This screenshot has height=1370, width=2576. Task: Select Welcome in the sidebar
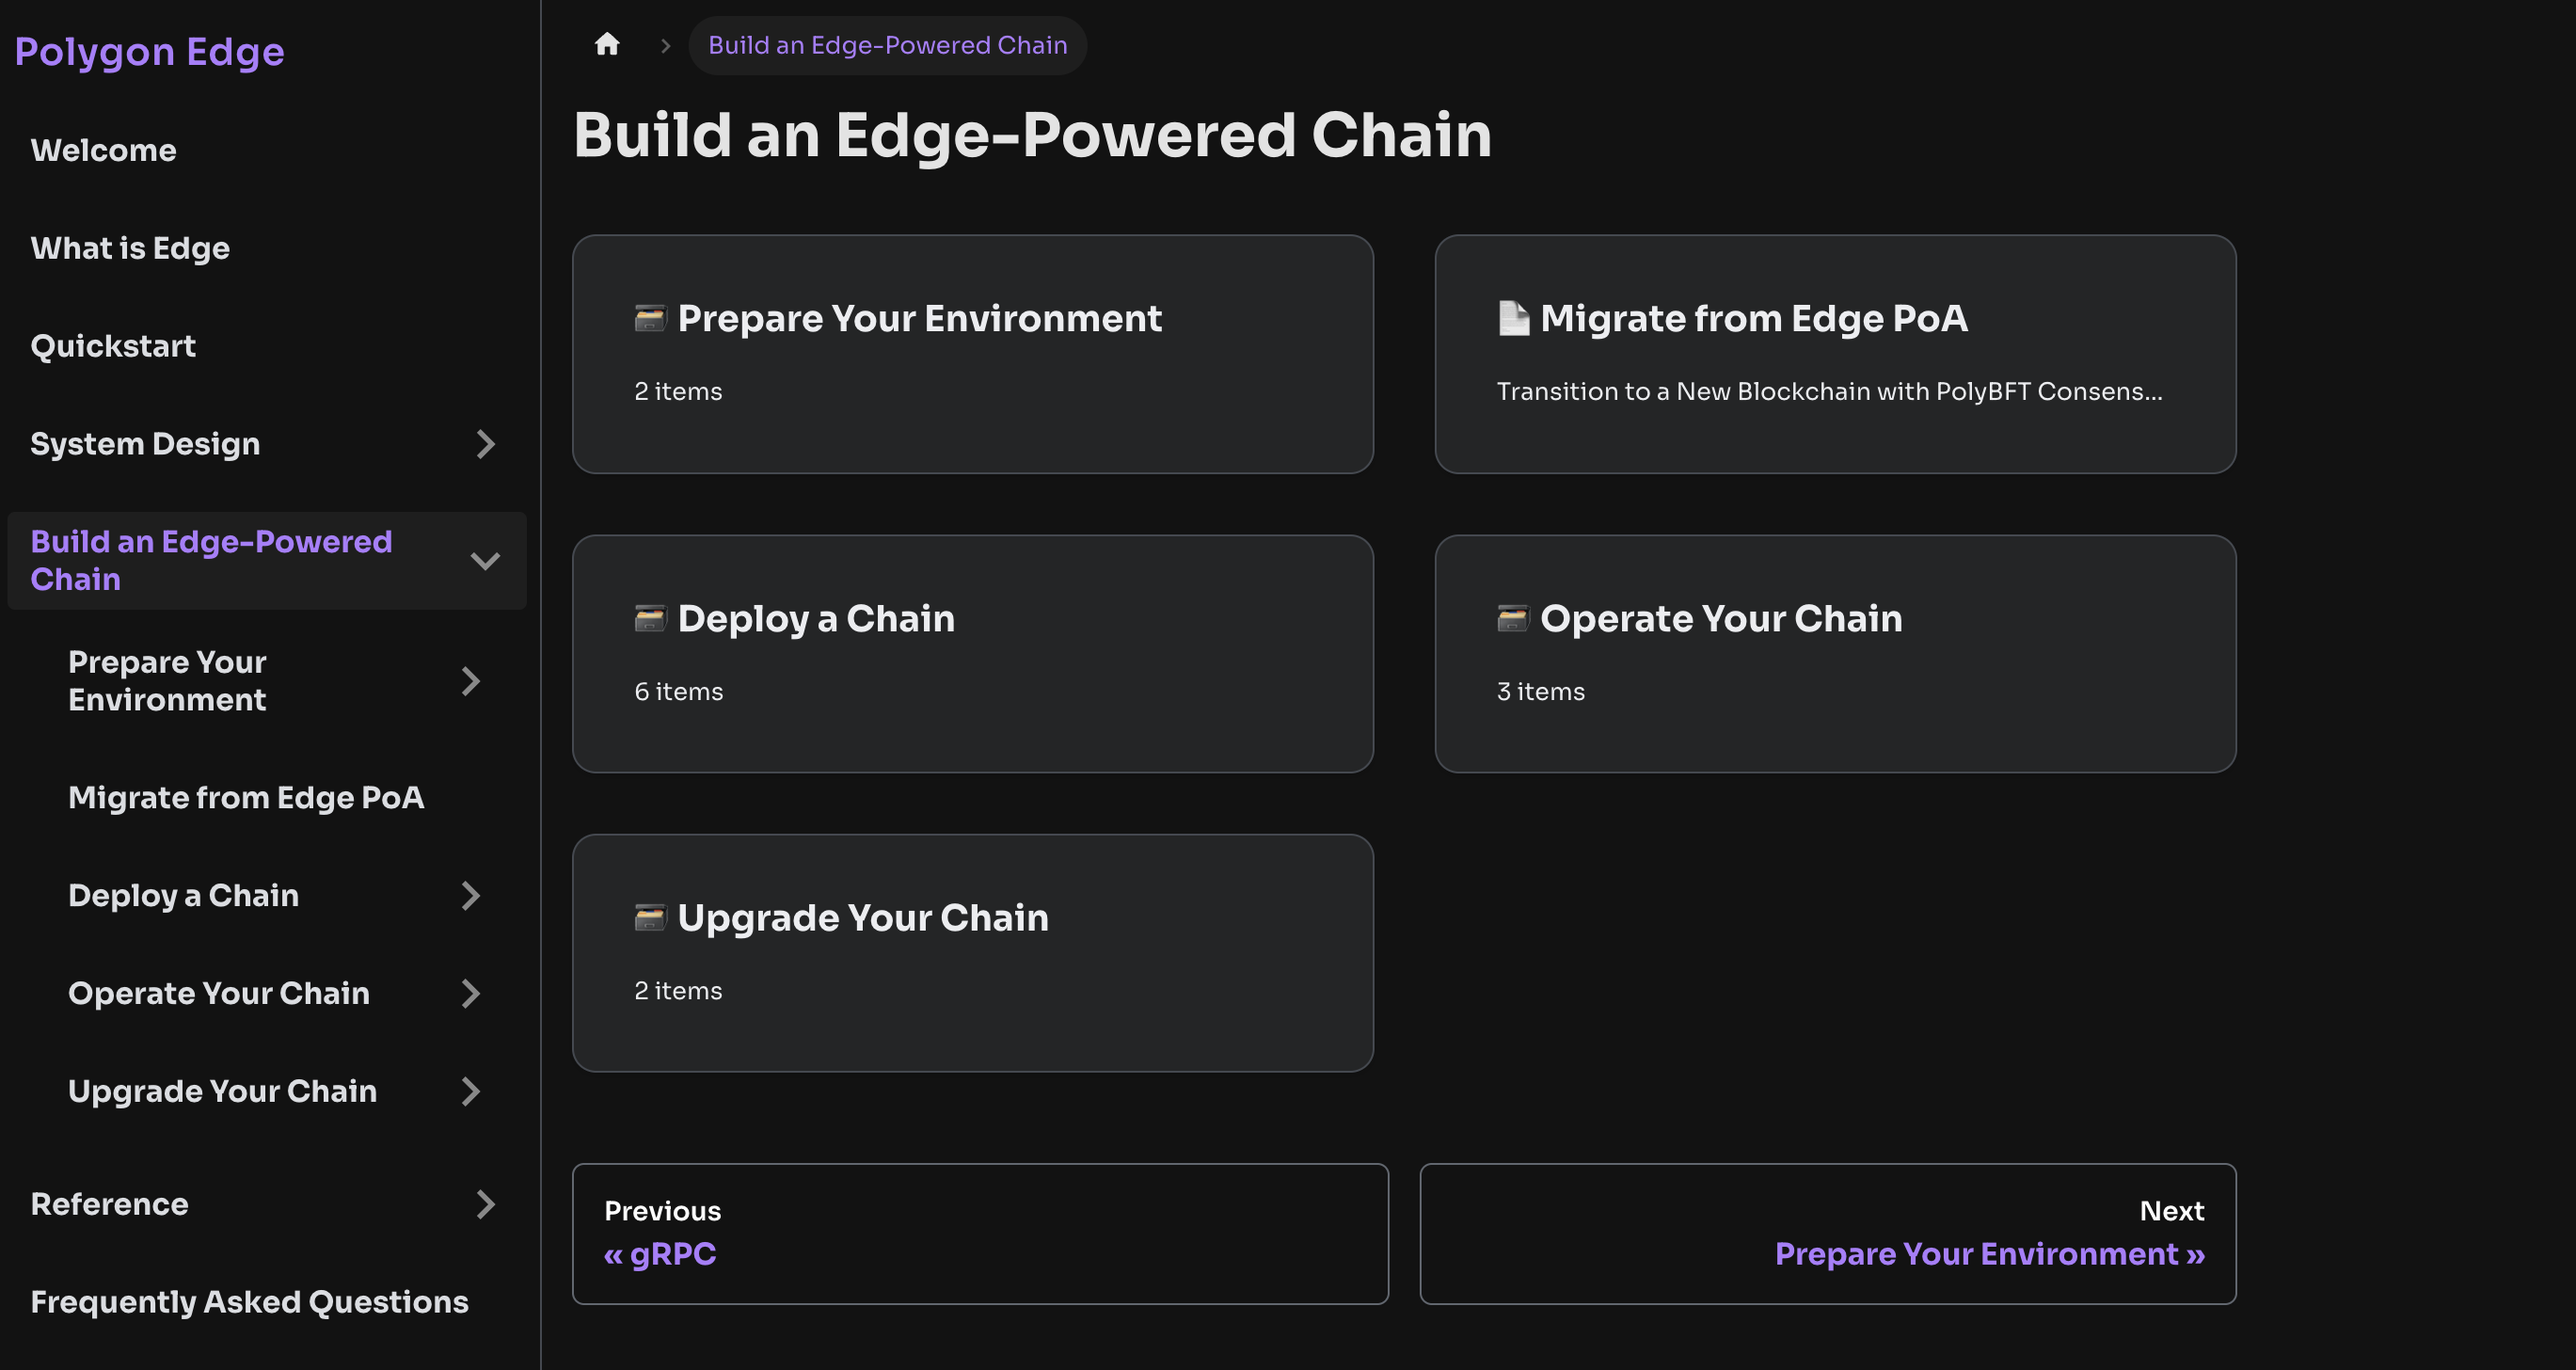point(103,150)
